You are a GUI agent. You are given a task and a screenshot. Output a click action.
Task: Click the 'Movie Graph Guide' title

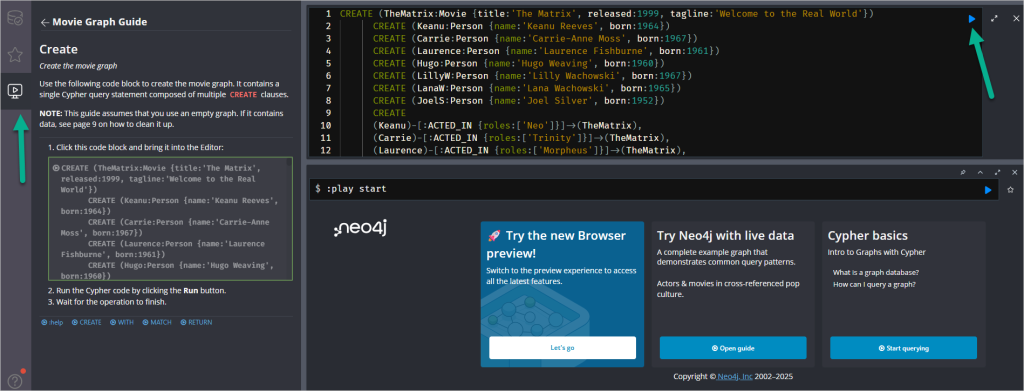[x=99, y=22]
